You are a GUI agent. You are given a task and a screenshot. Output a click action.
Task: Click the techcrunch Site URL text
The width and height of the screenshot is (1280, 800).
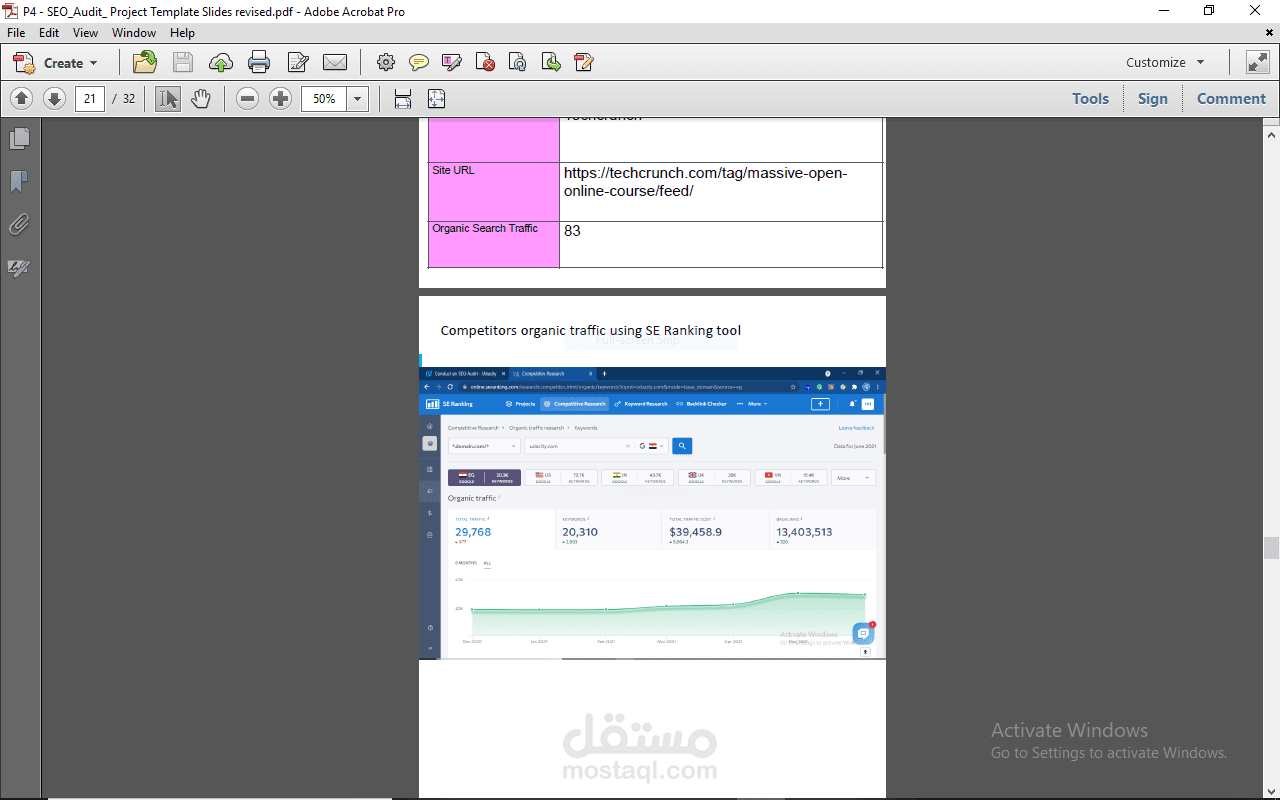[705, 182]
